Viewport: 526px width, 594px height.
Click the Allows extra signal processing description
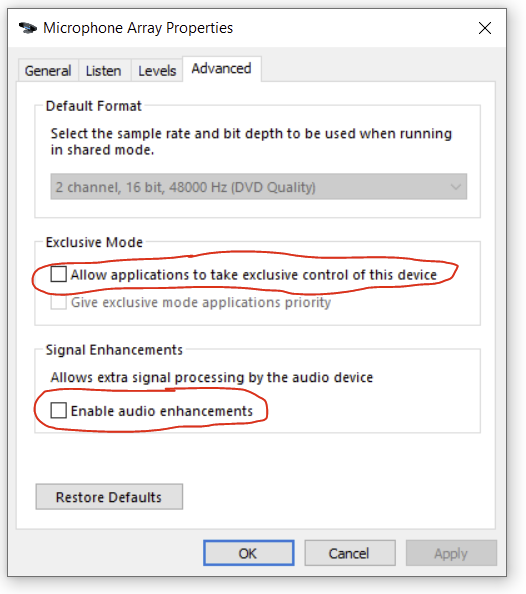click(212, 377)
